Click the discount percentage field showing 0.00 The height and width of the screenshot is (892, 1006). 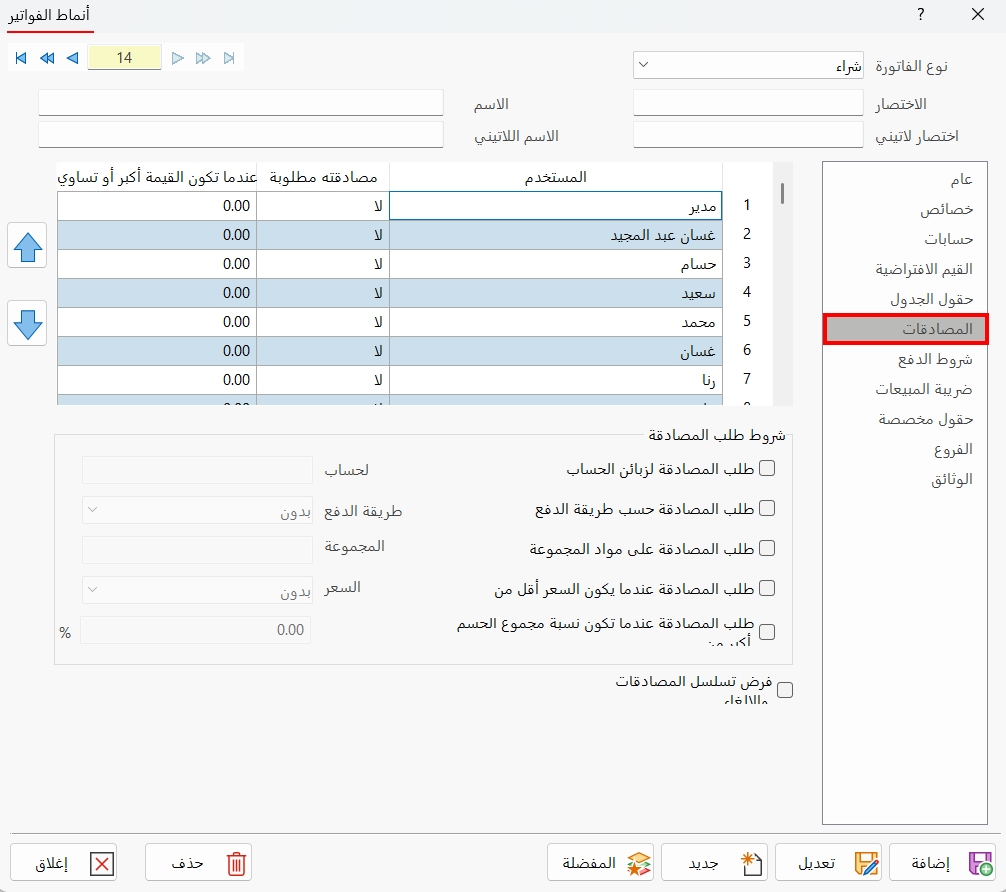196,630
